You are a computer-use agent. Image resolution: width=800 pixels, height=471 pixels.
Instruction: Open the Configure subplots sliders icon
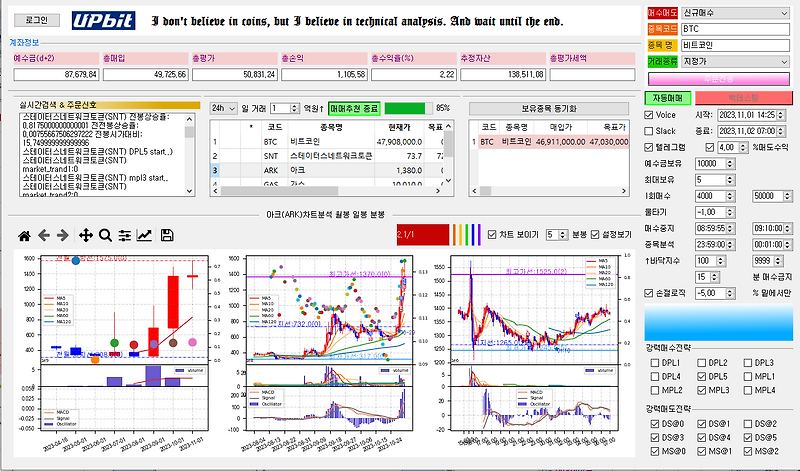pos(124,235)
